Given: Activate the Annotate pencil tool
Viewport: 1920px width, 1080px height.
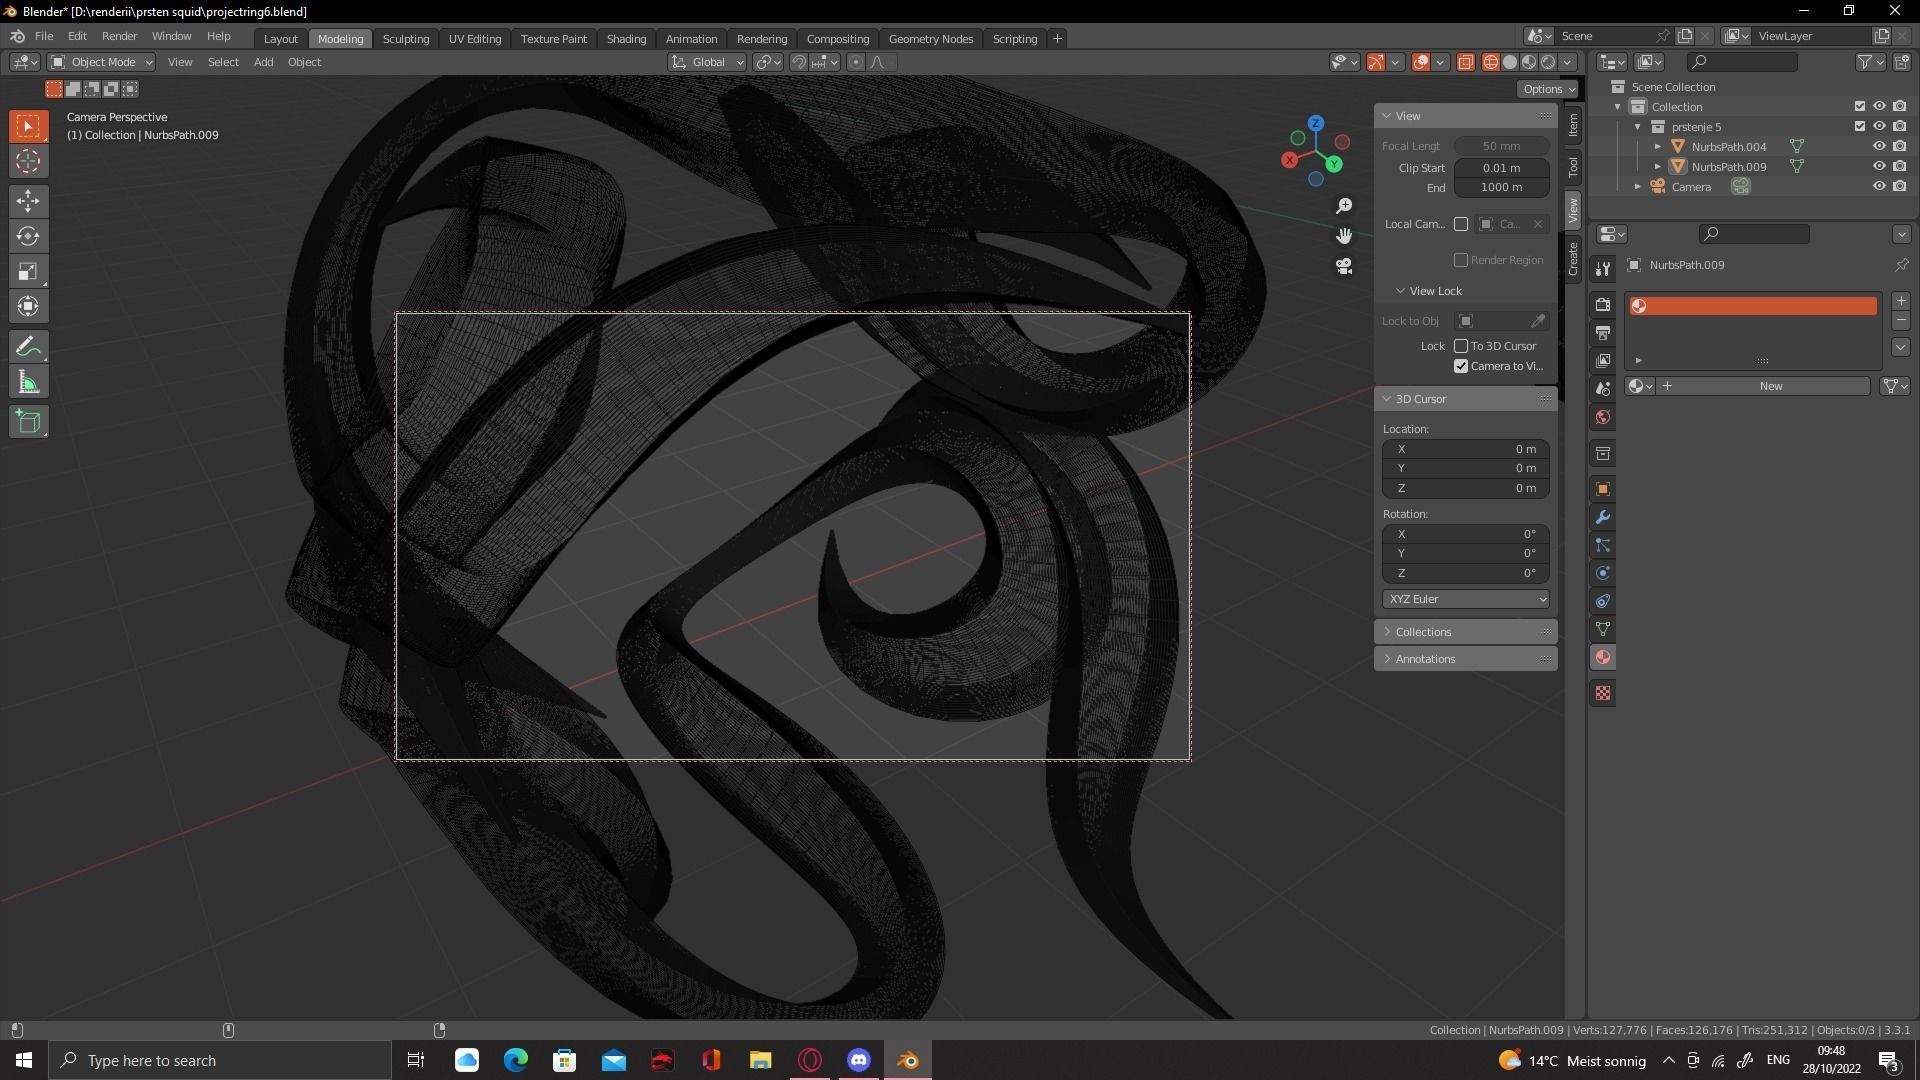Looking at the screenshot, I should point(28,347).
